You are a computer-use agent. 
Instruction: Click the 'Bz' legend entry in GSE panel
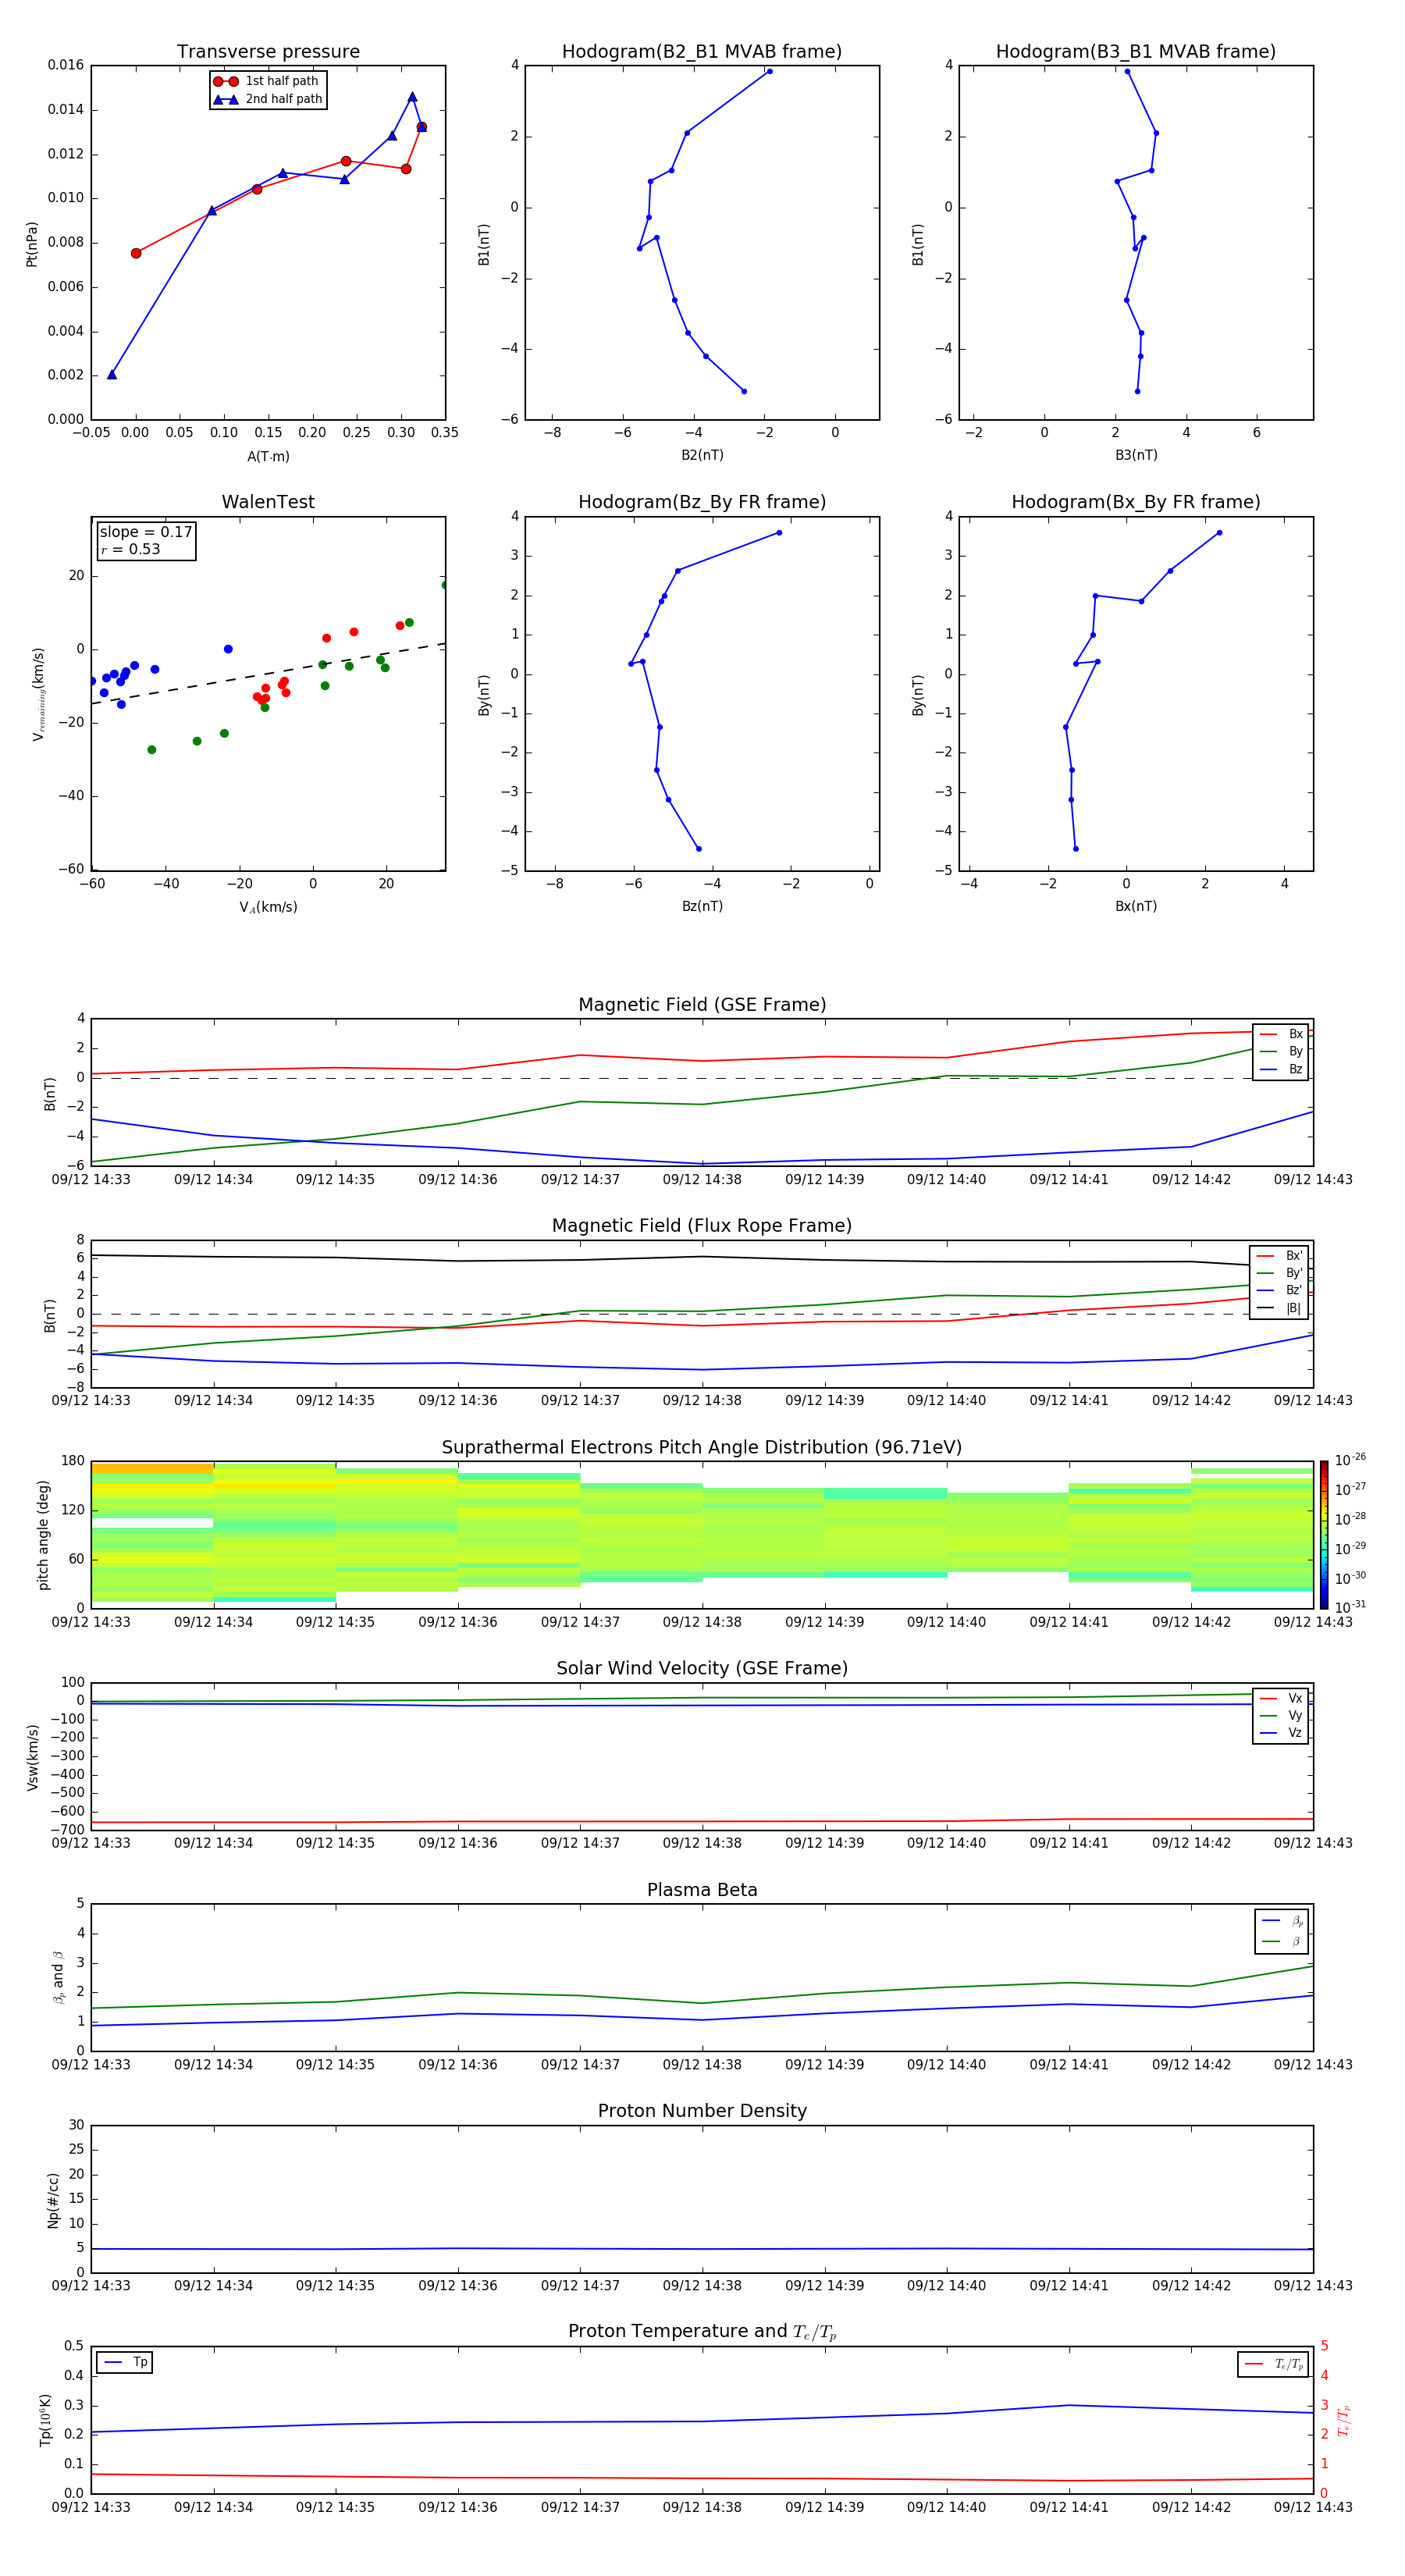point(1281,1069)
